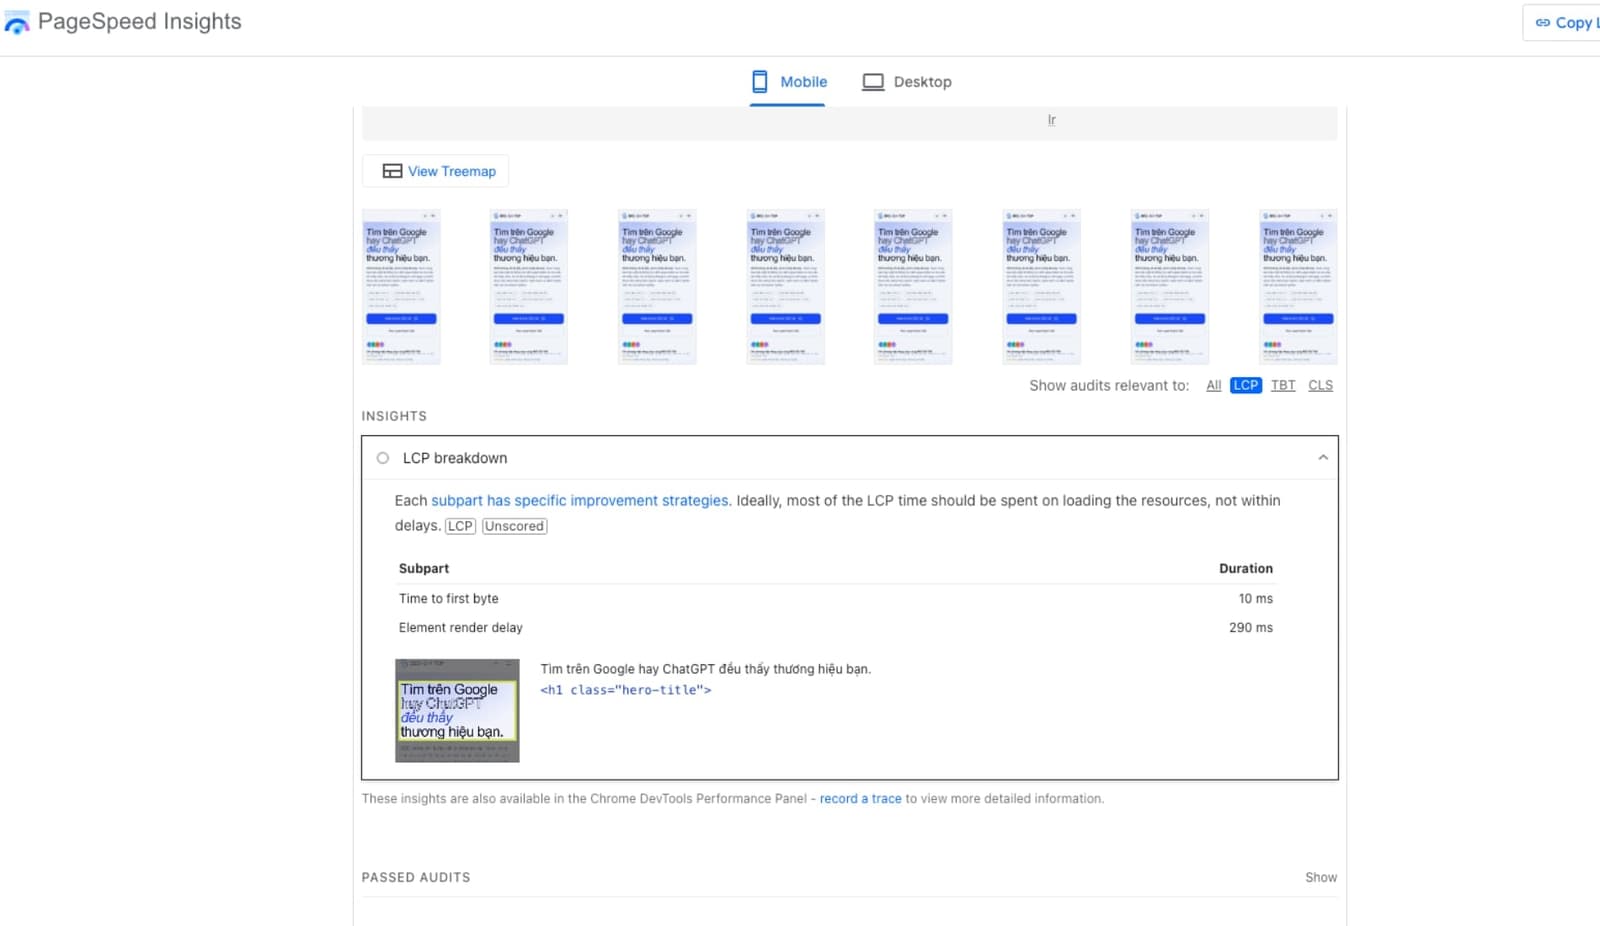Click the Duration column header

(x=1246, y=568)
